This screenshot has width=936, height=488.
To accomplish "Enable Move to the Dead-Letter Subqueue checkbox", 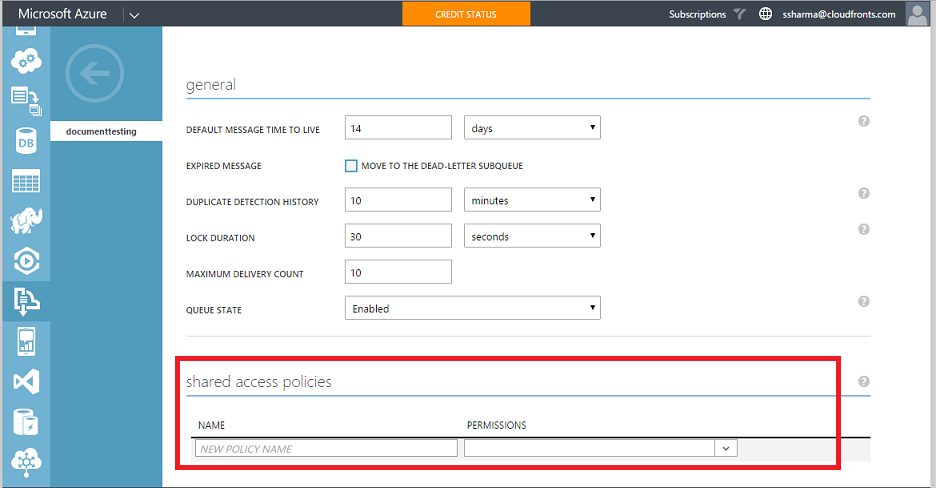I will (x=351, y=166).
